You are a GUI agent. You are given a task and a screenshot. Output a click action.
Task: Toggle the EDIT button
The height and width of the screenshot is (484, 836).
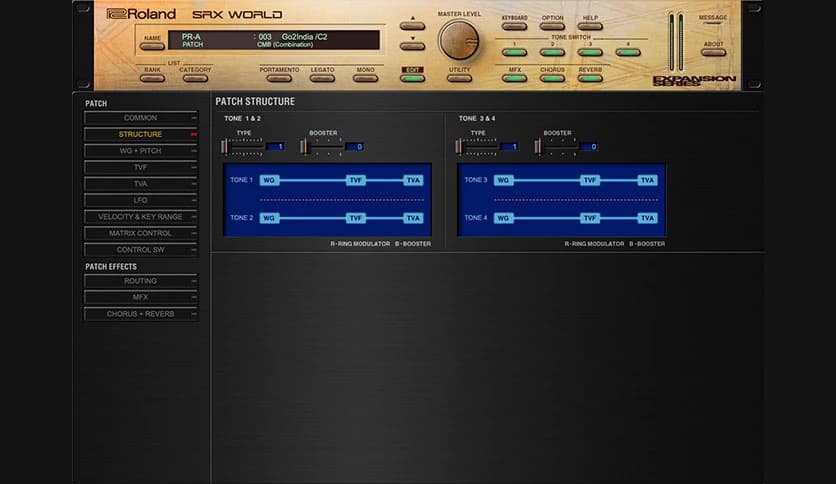click(413, 78)
